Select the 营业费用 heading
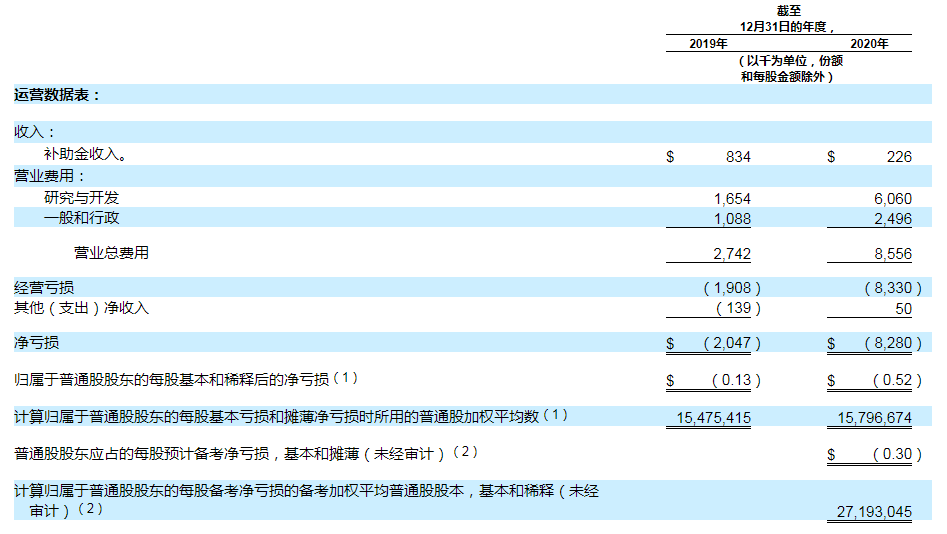Screen dimensions: 947x534 coord(50,176)
